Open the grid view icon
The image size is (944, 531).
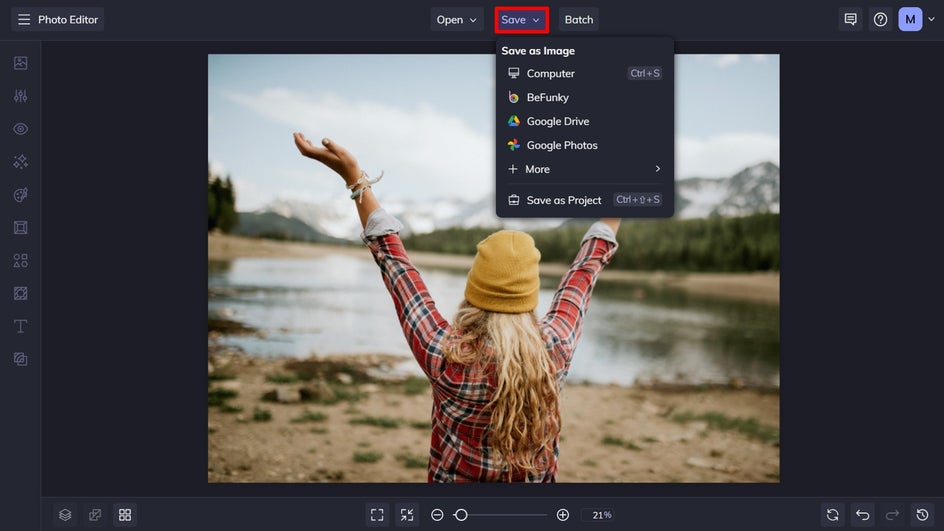click(125, 515)
